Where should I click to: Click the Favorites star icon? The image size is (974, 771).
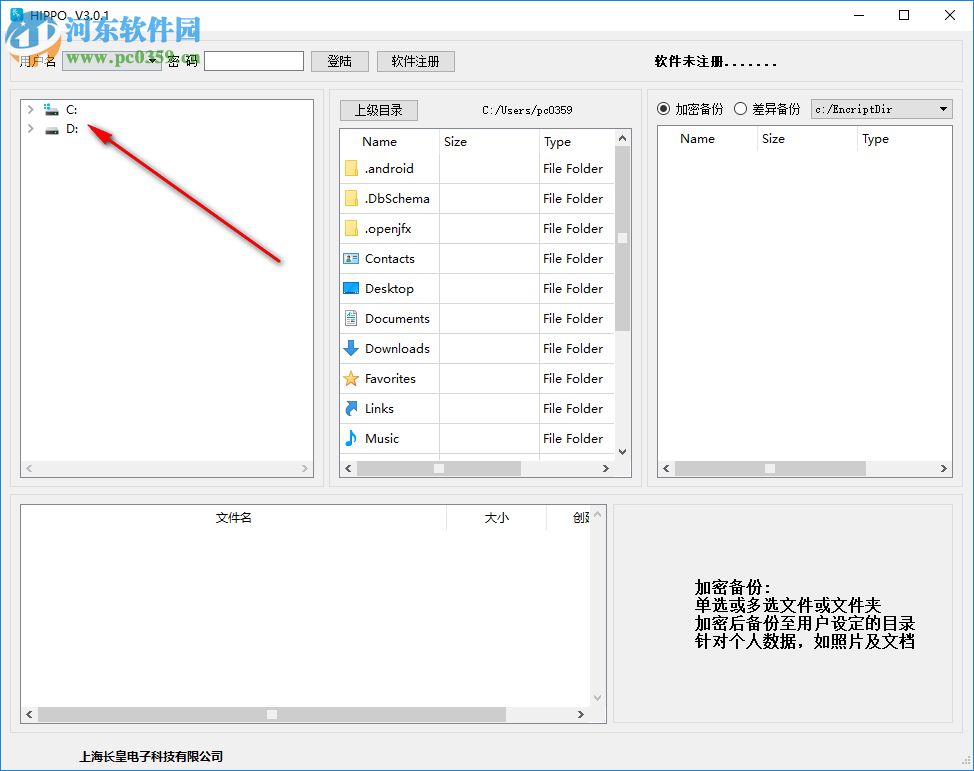pyautogui.click(x=353, y=378)
